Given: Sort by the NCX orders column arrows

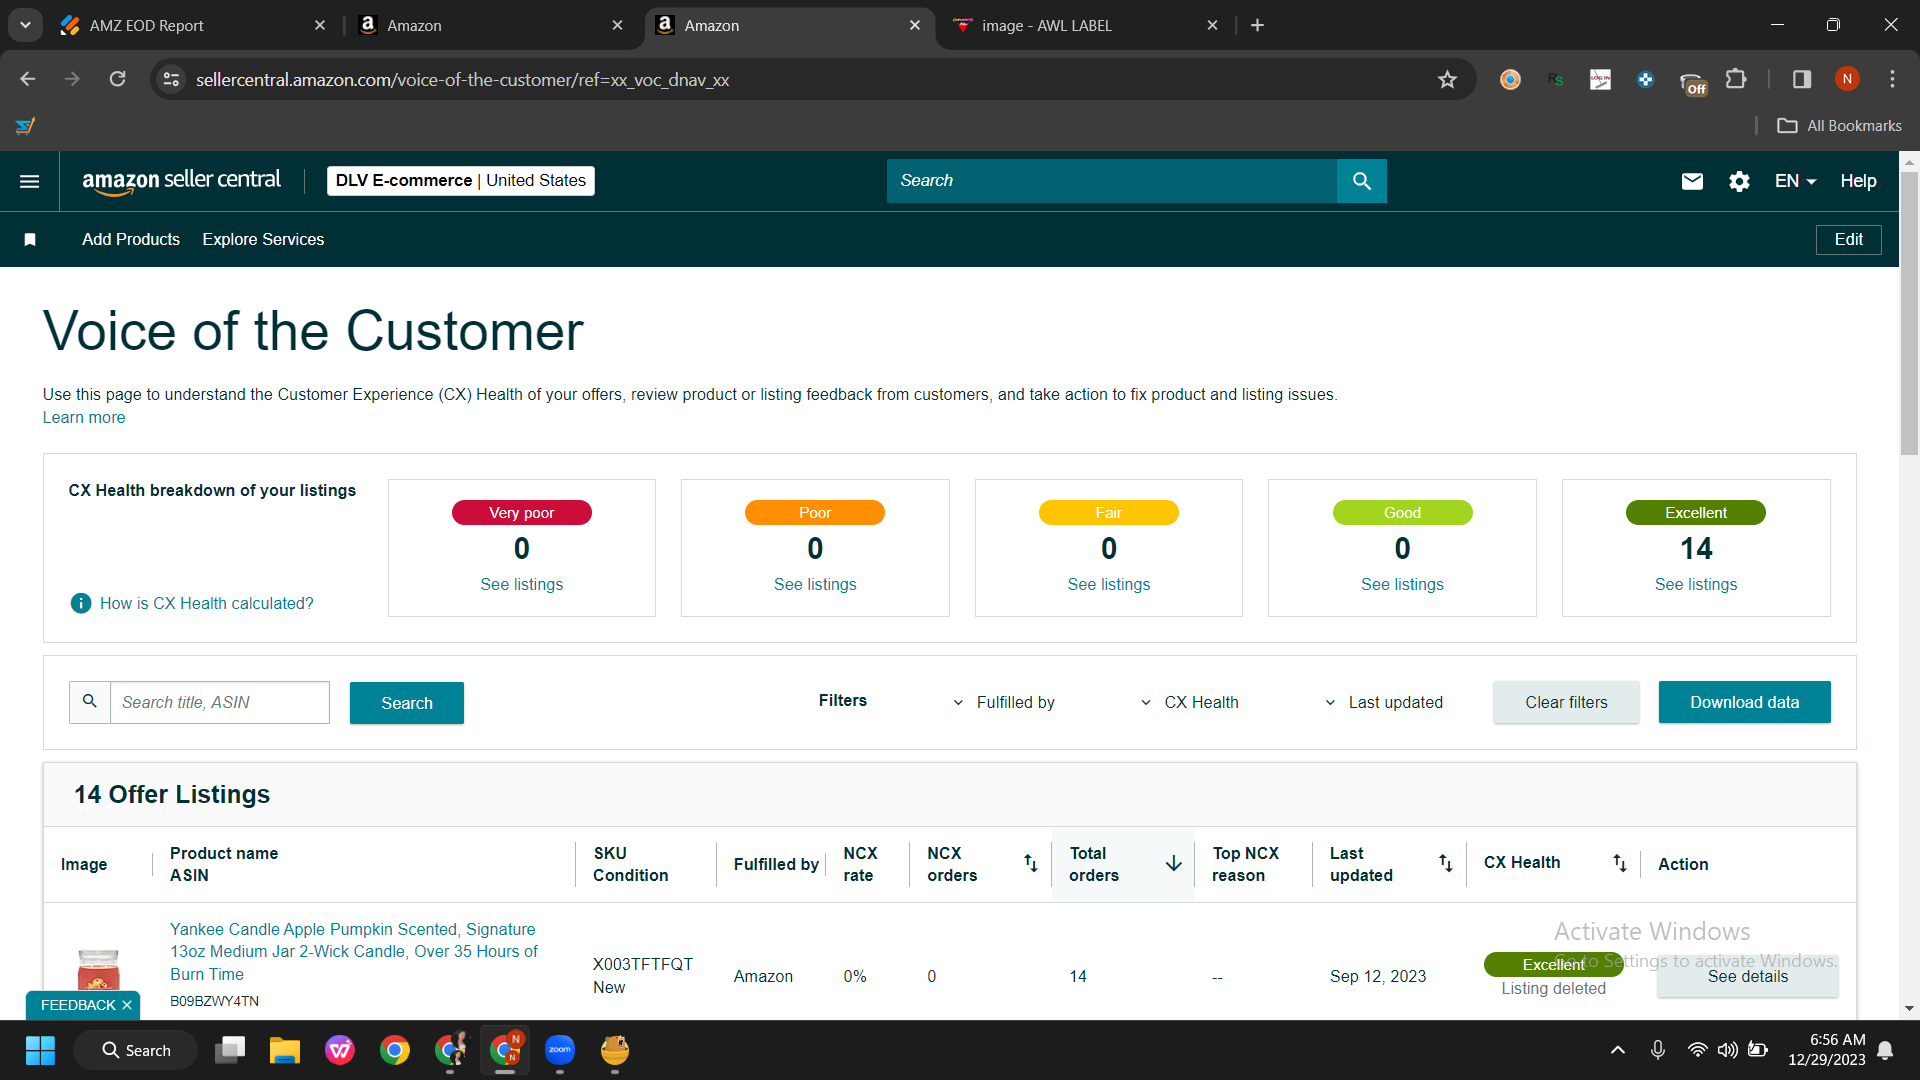Looking at the screenshot, I should 1030,863.
